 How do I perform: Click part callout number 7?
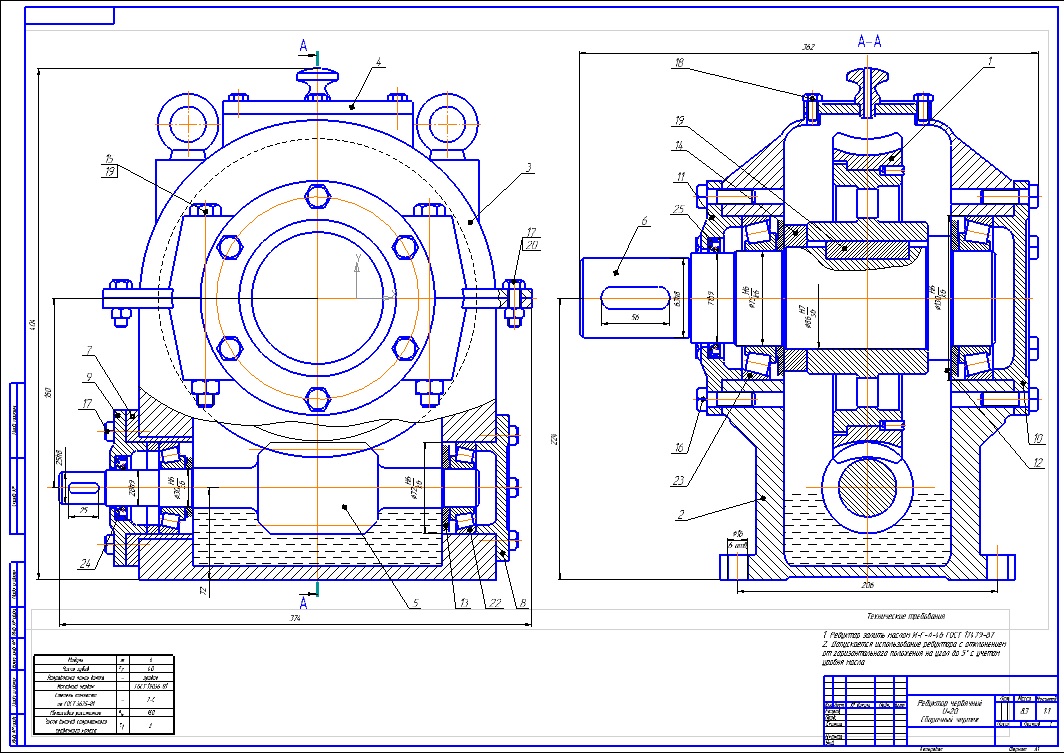pos(88,351)
